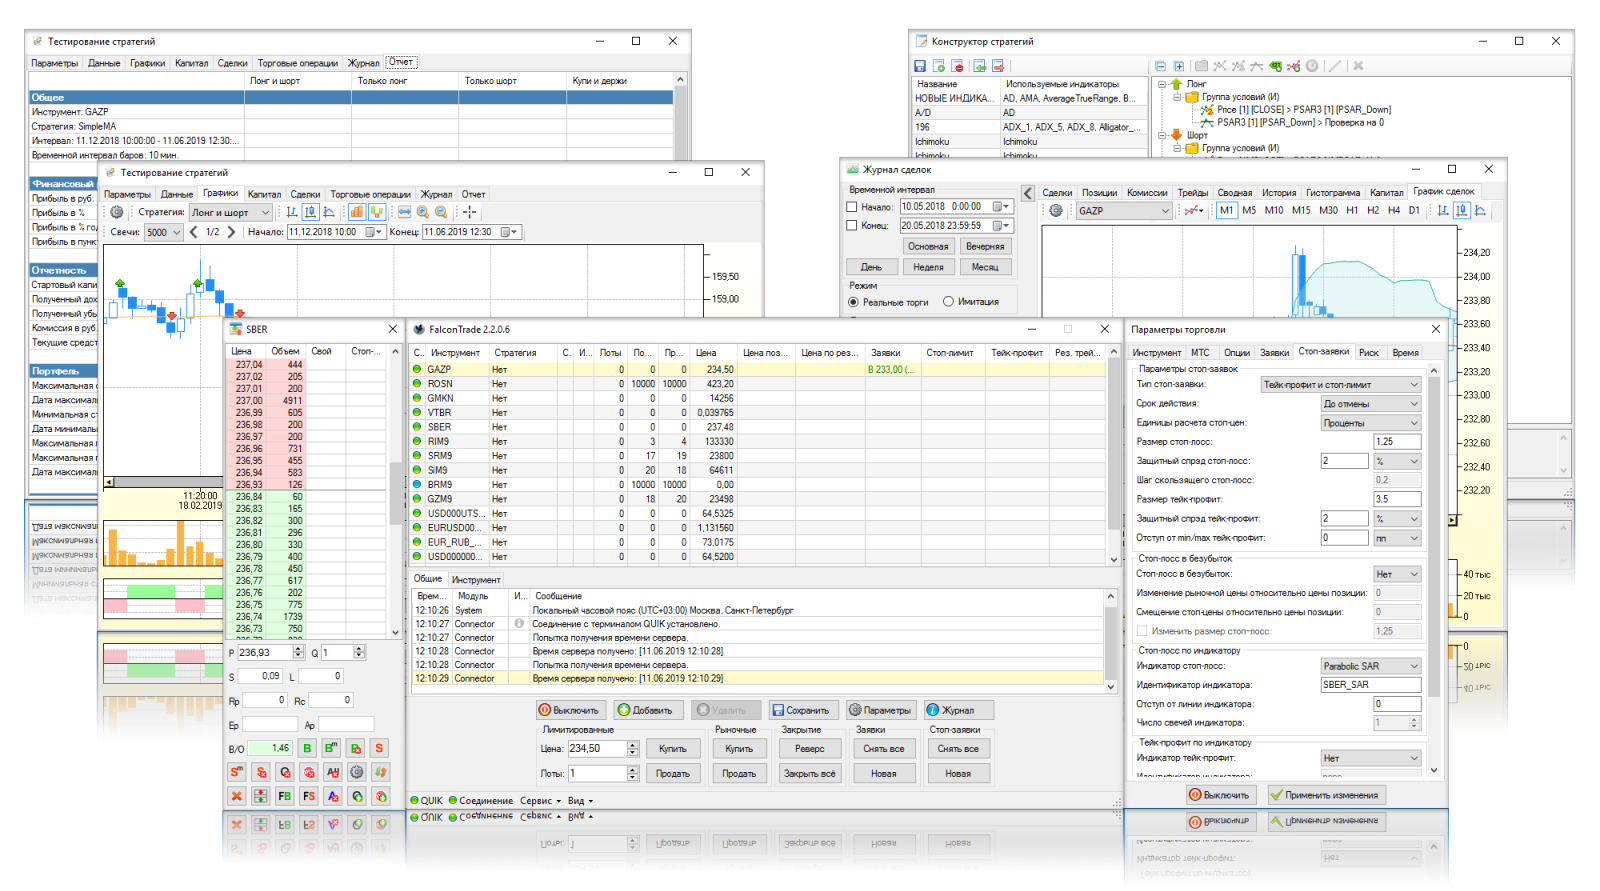Click the collapse-all minus icon in Конструктор стратегий

coord(1161,66)
